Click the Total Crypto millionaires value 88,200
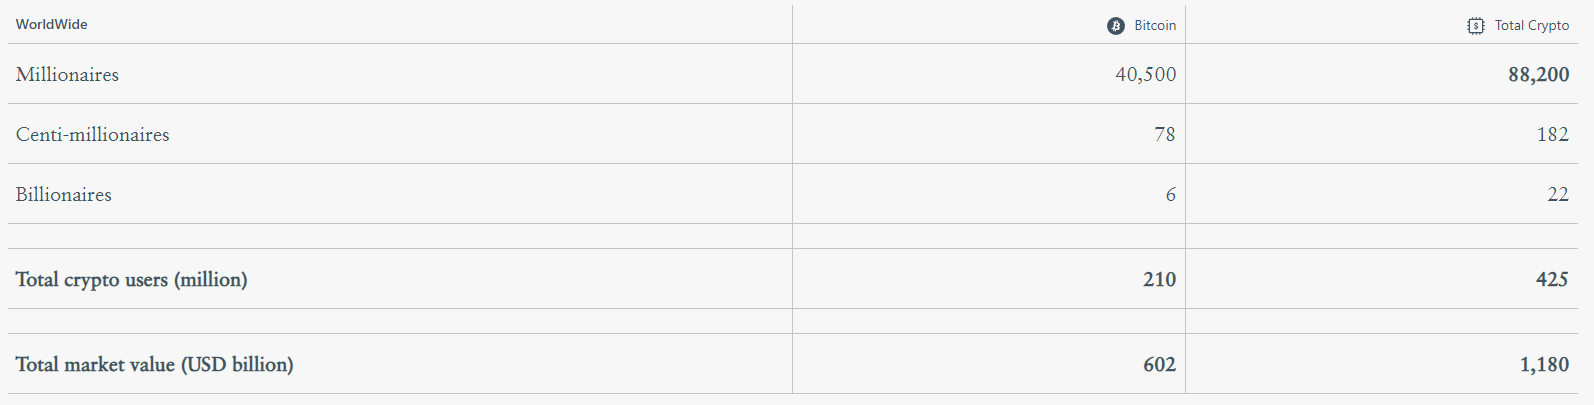This screenshot has height=405, width=1594. click(x=1539, y=75)
